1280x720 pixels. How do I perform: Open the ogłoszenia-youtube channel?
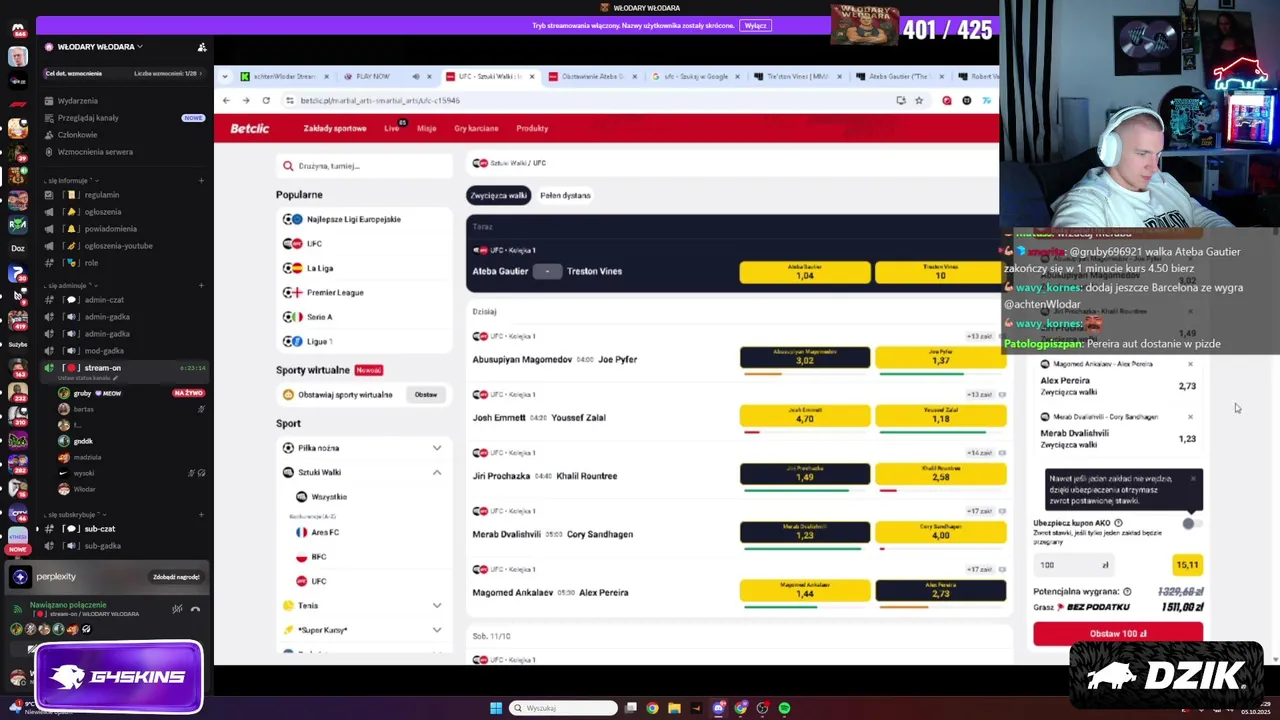coord(119,246)
